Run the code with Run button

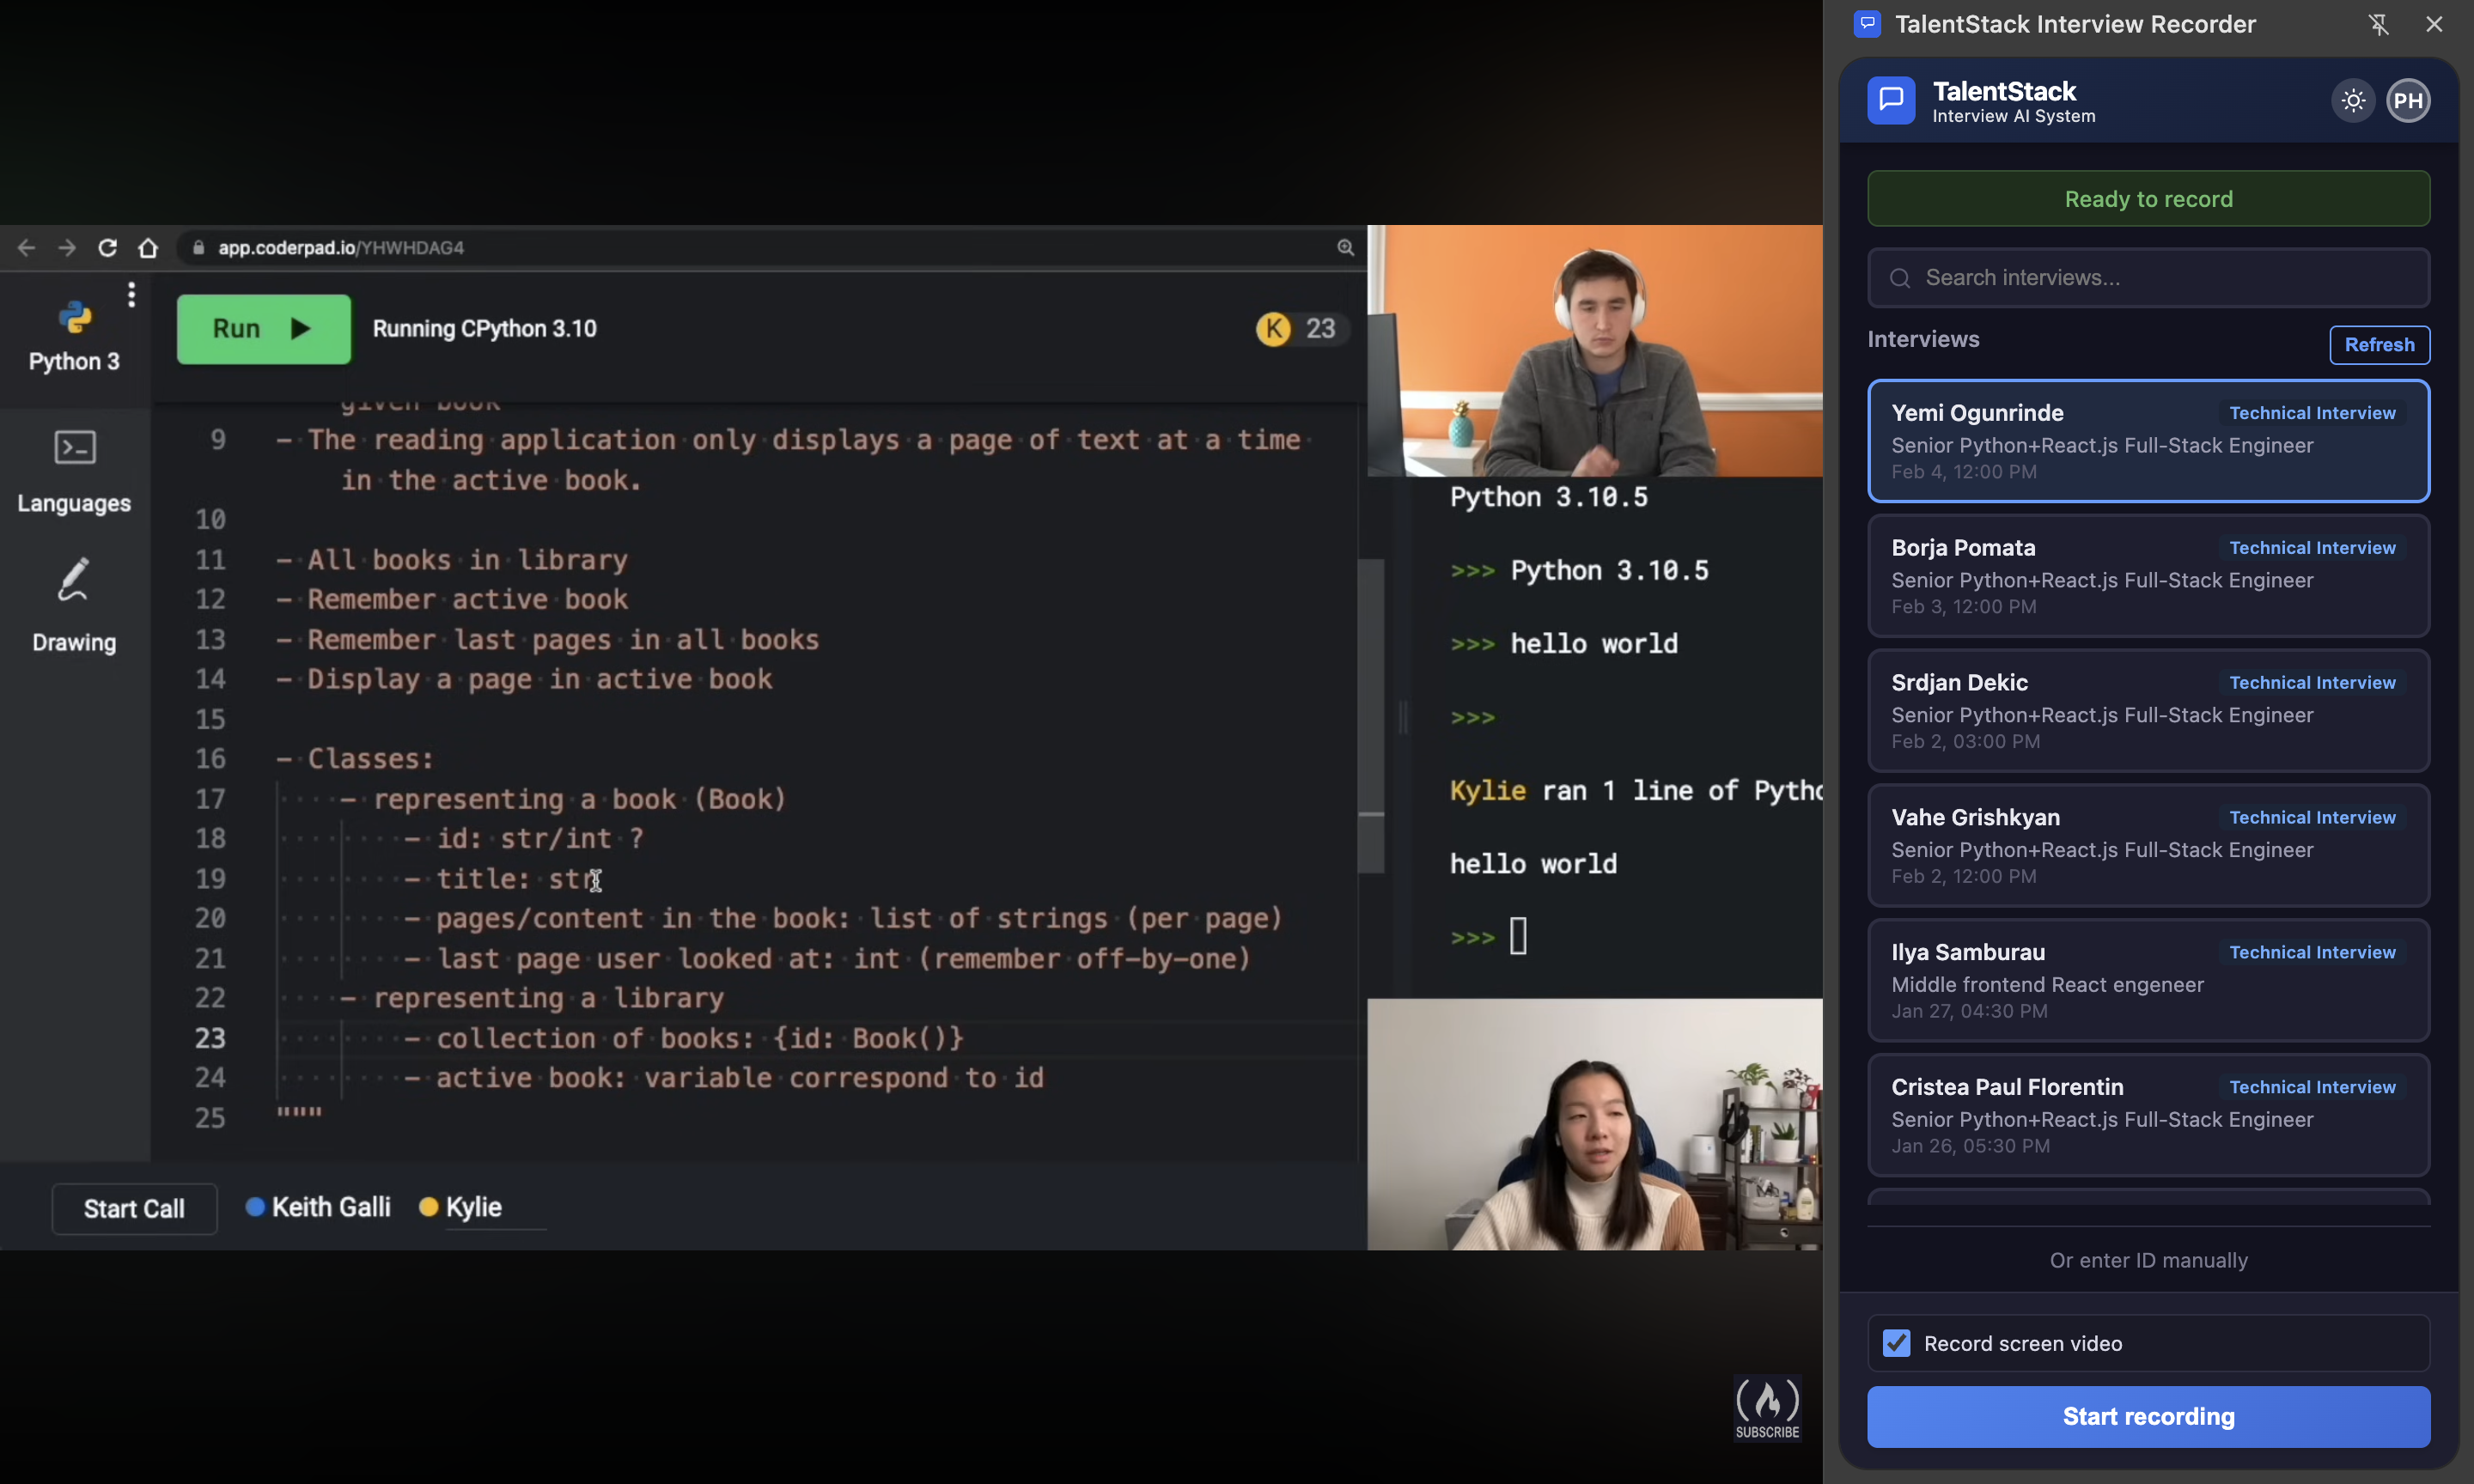coord(263,328)
